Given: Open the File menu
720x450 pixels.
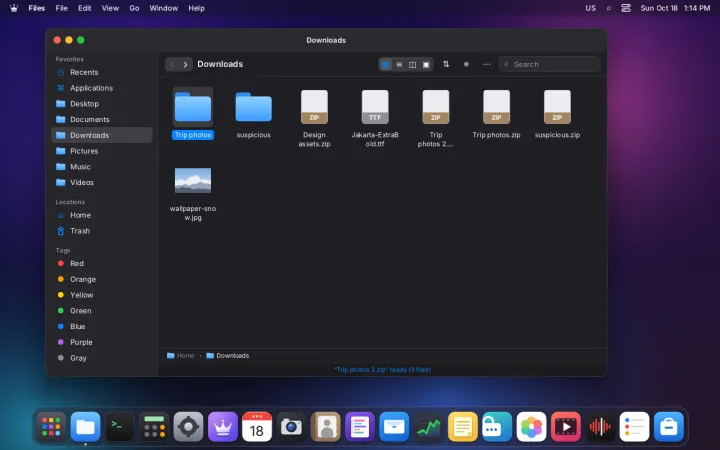Looking at the screenshot, I should 62,8.
